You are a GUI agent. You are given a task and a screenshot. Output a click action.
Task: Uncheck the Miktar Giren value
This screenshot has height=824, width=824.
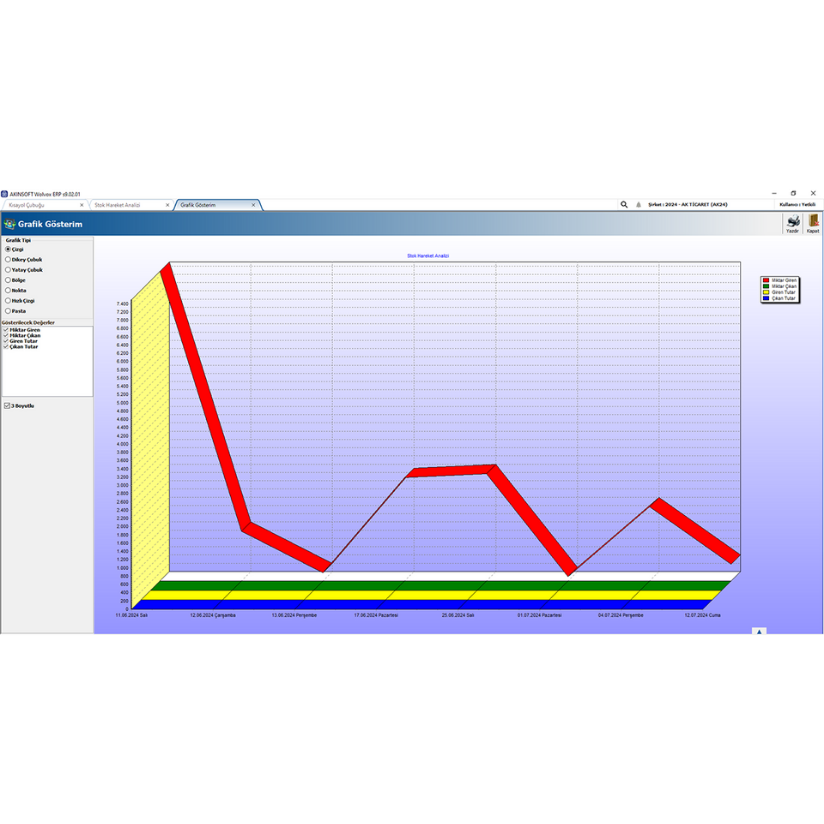click(6, 330)
